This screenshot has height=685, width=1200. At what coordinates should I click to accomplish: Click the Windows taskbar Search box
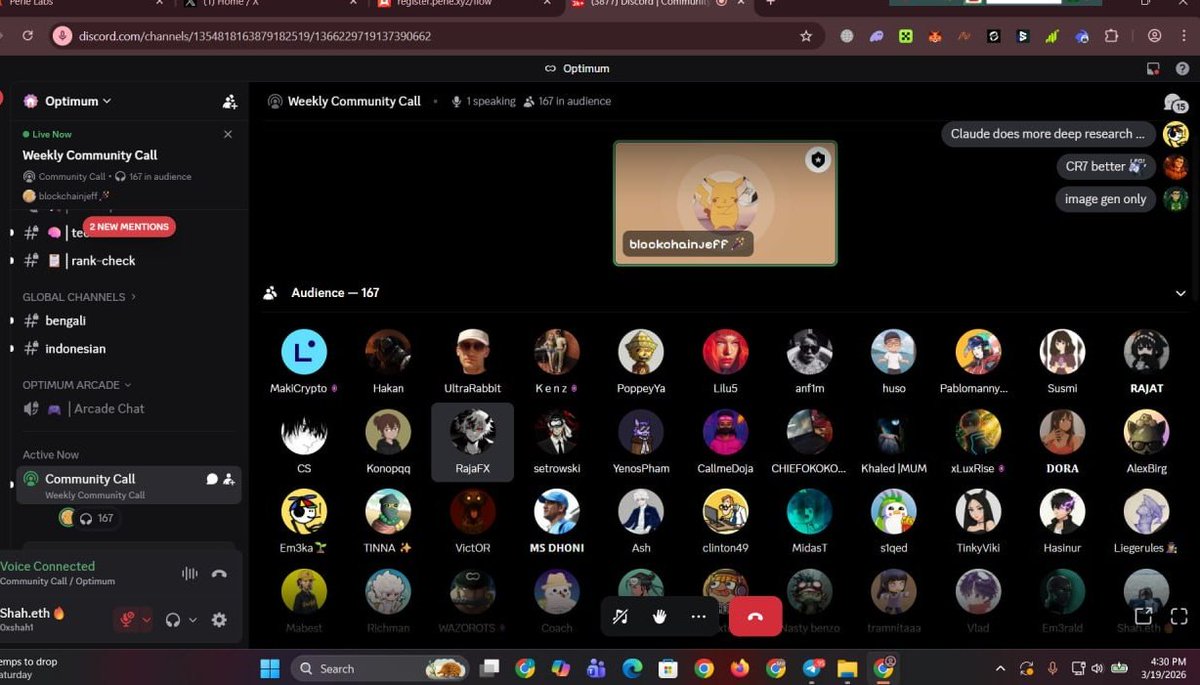[x=380, y=668]
